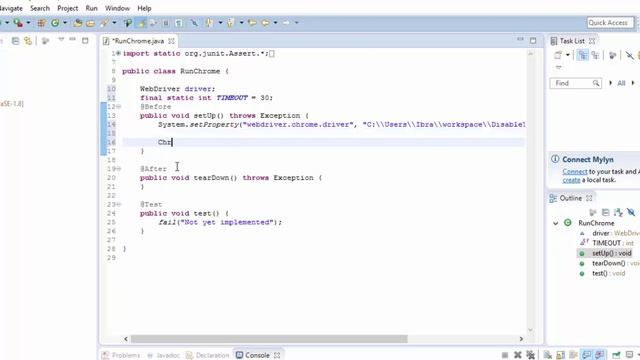Toggle Show Whitespace Characters pilcrow icon

[x=179, y=23]
